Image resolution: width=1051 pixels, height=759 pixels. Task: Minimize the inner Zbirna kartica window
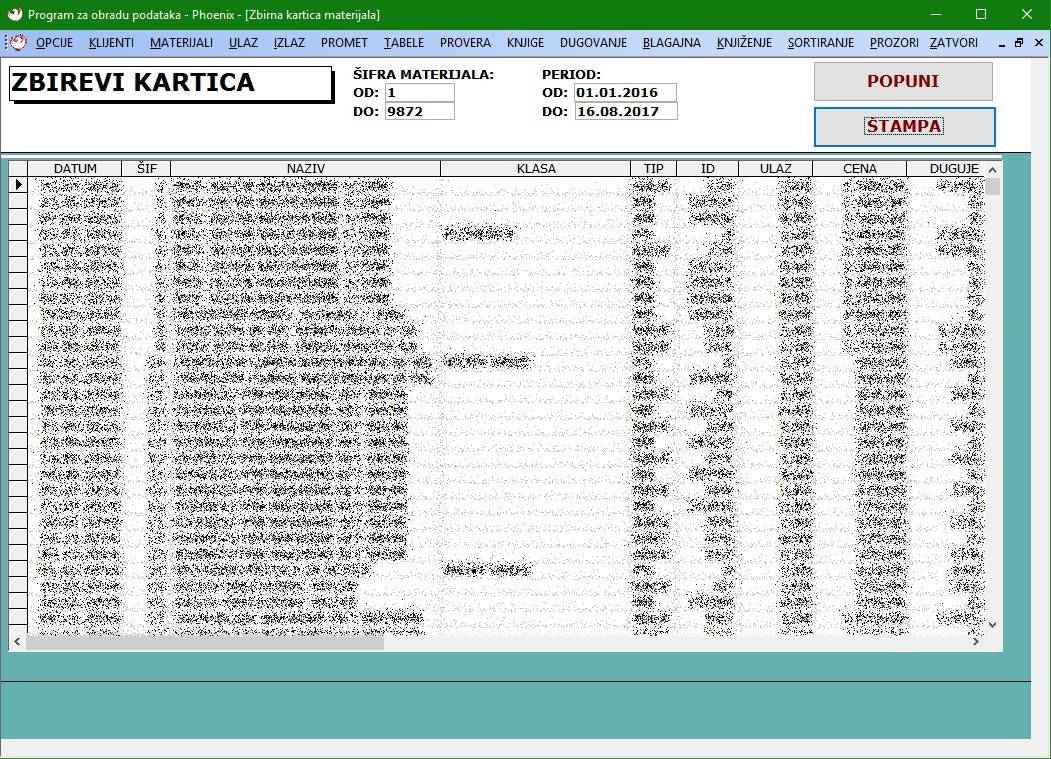click(x=1001, y=43)
